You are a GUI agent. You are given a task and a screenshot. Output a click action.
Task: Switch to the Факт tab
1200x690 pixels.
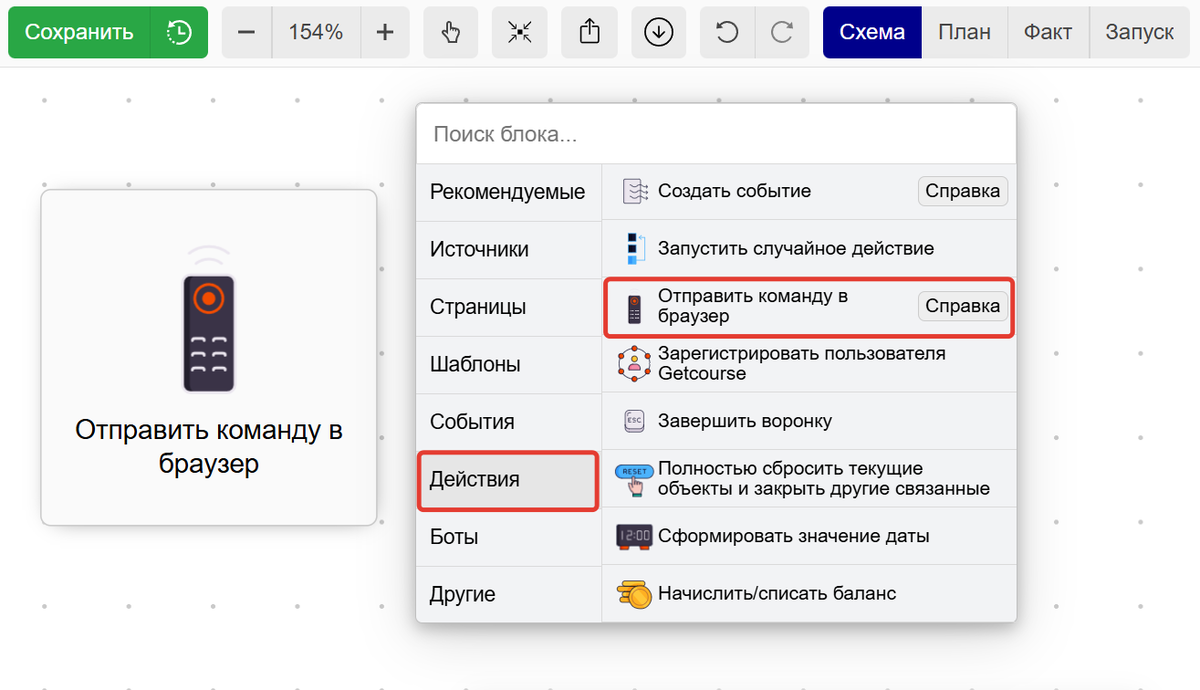click(1048, 32)
